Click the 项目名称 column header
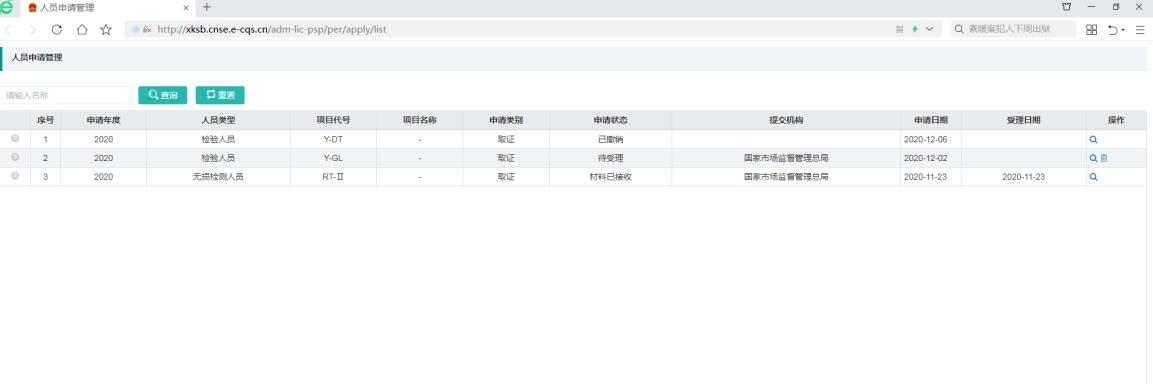Viewport: 1153px width, 384px height. (x=419, y=120)
